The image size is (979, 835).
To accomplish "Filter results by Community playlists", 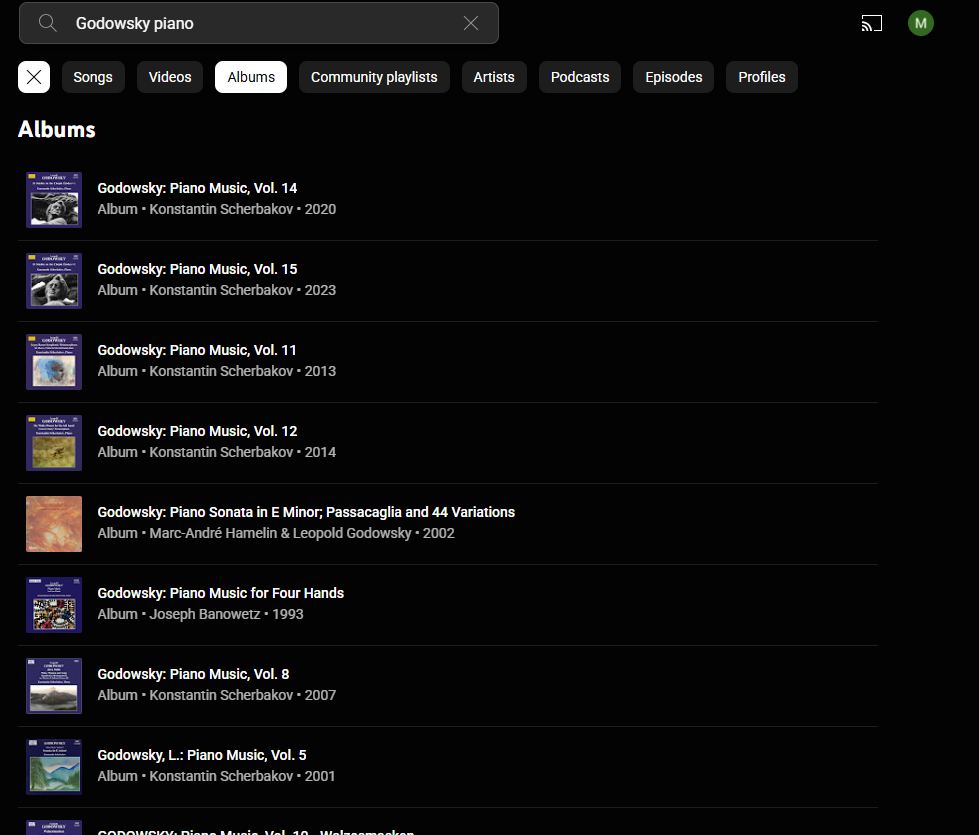I will [x=374, y=77].
